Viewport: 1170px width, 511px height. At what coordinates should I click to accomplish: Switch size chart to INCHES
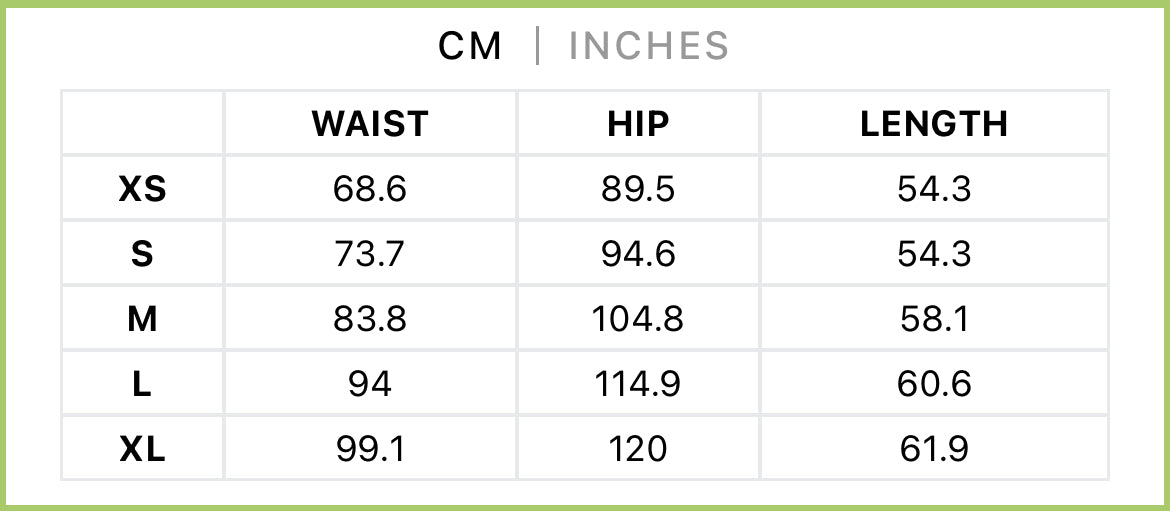[648, 46]
